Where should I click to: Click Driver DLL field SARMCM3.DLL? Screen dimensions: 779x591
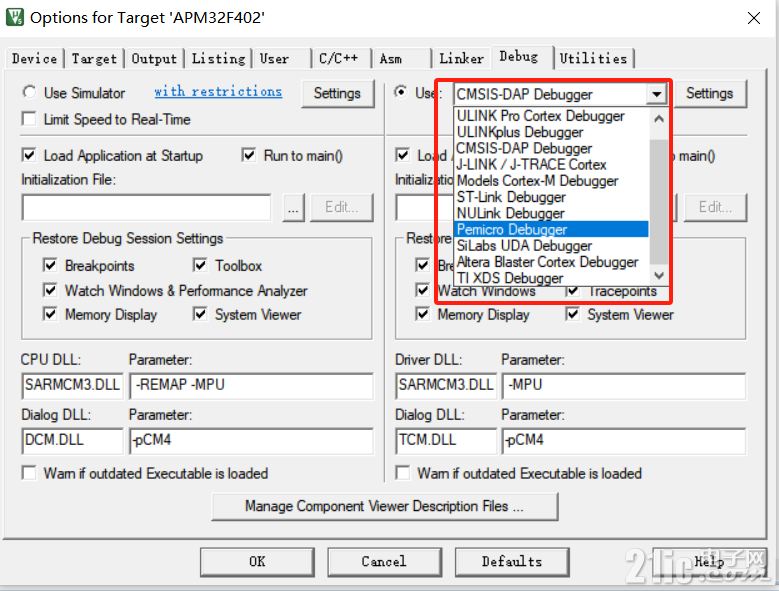coord(446,385)
